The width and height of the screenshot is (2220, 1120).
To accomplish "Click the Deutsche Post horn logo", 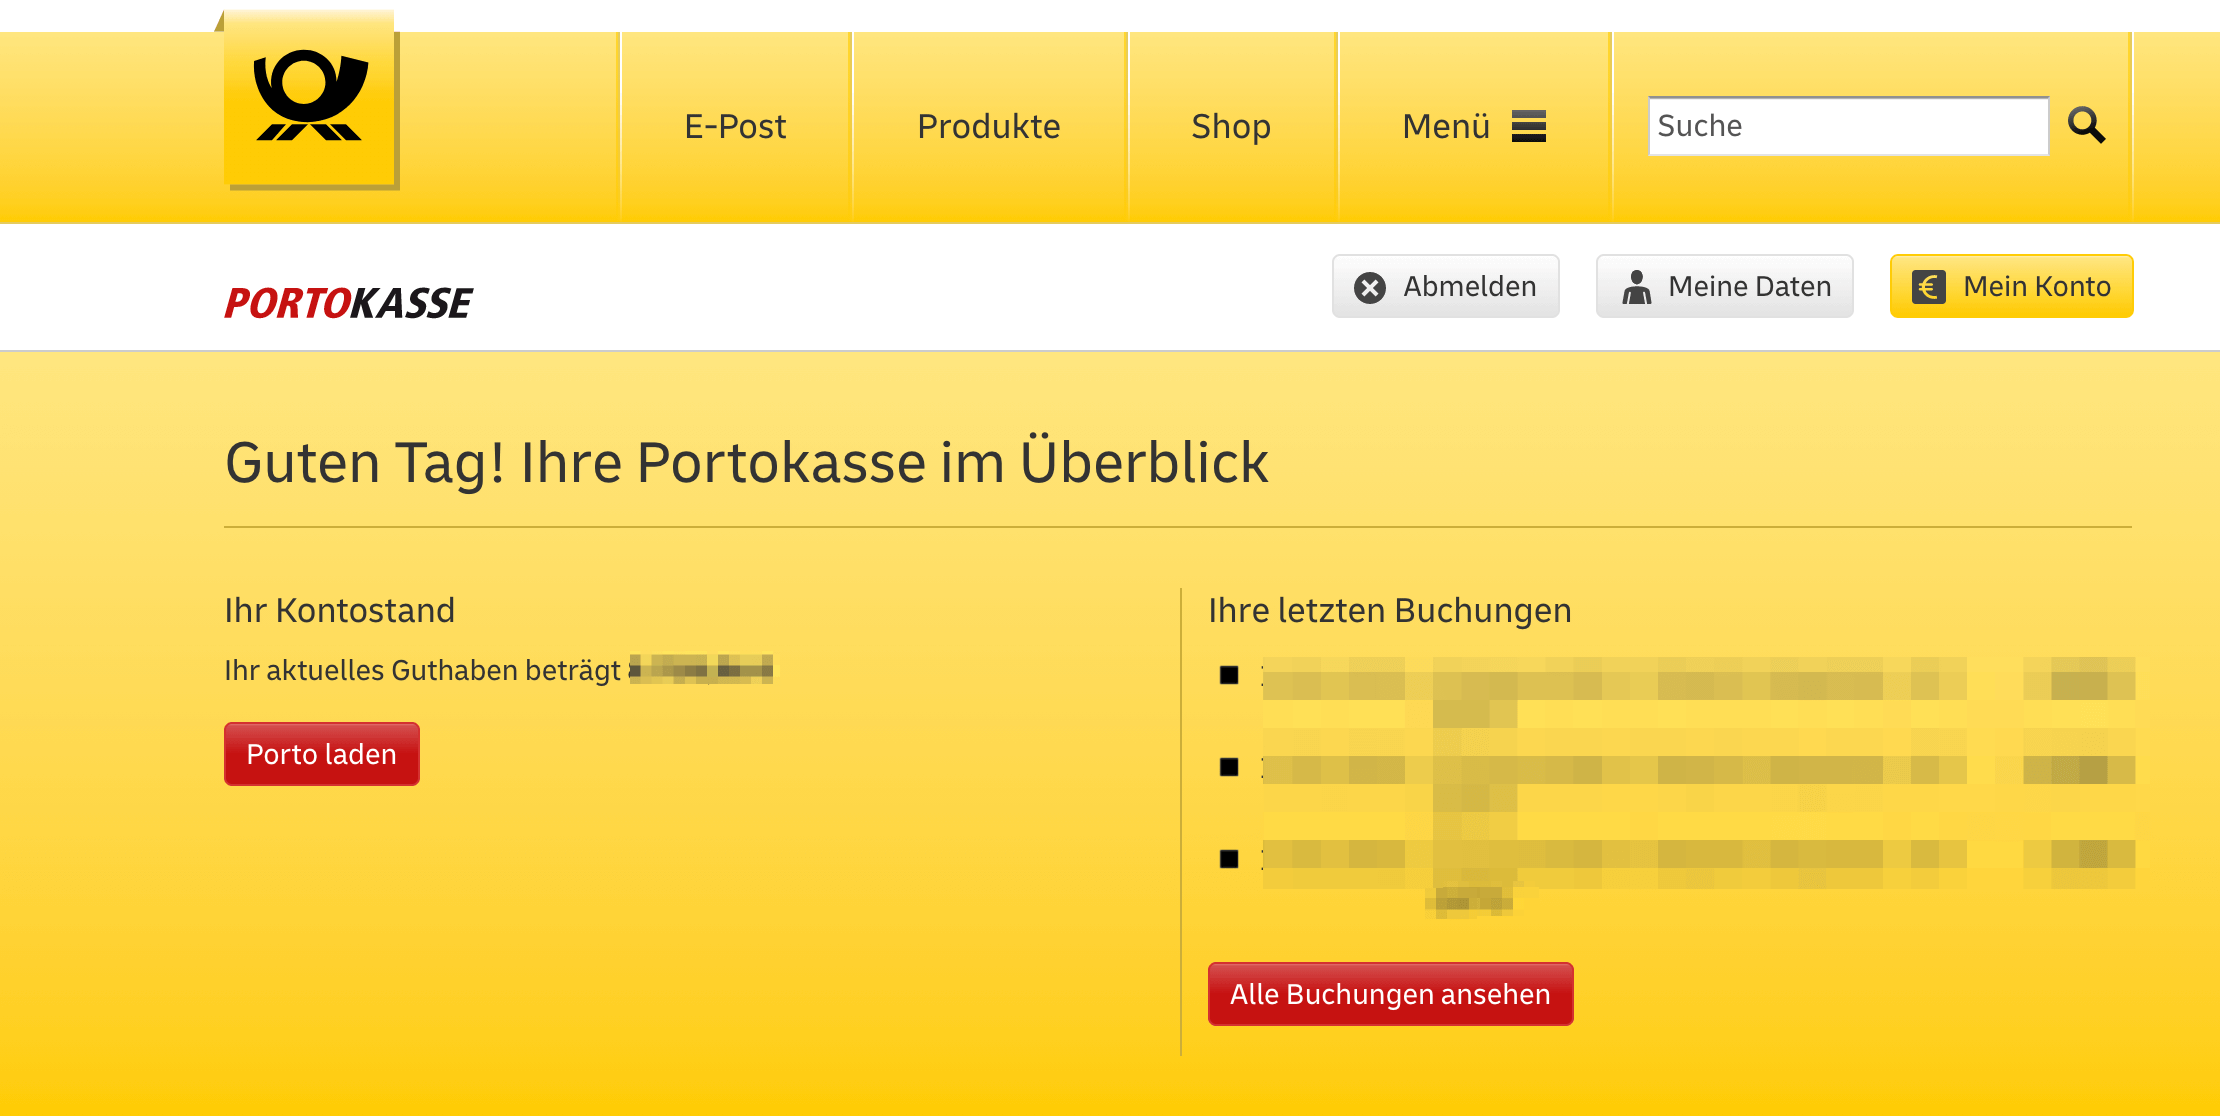I will pos(311,98).
